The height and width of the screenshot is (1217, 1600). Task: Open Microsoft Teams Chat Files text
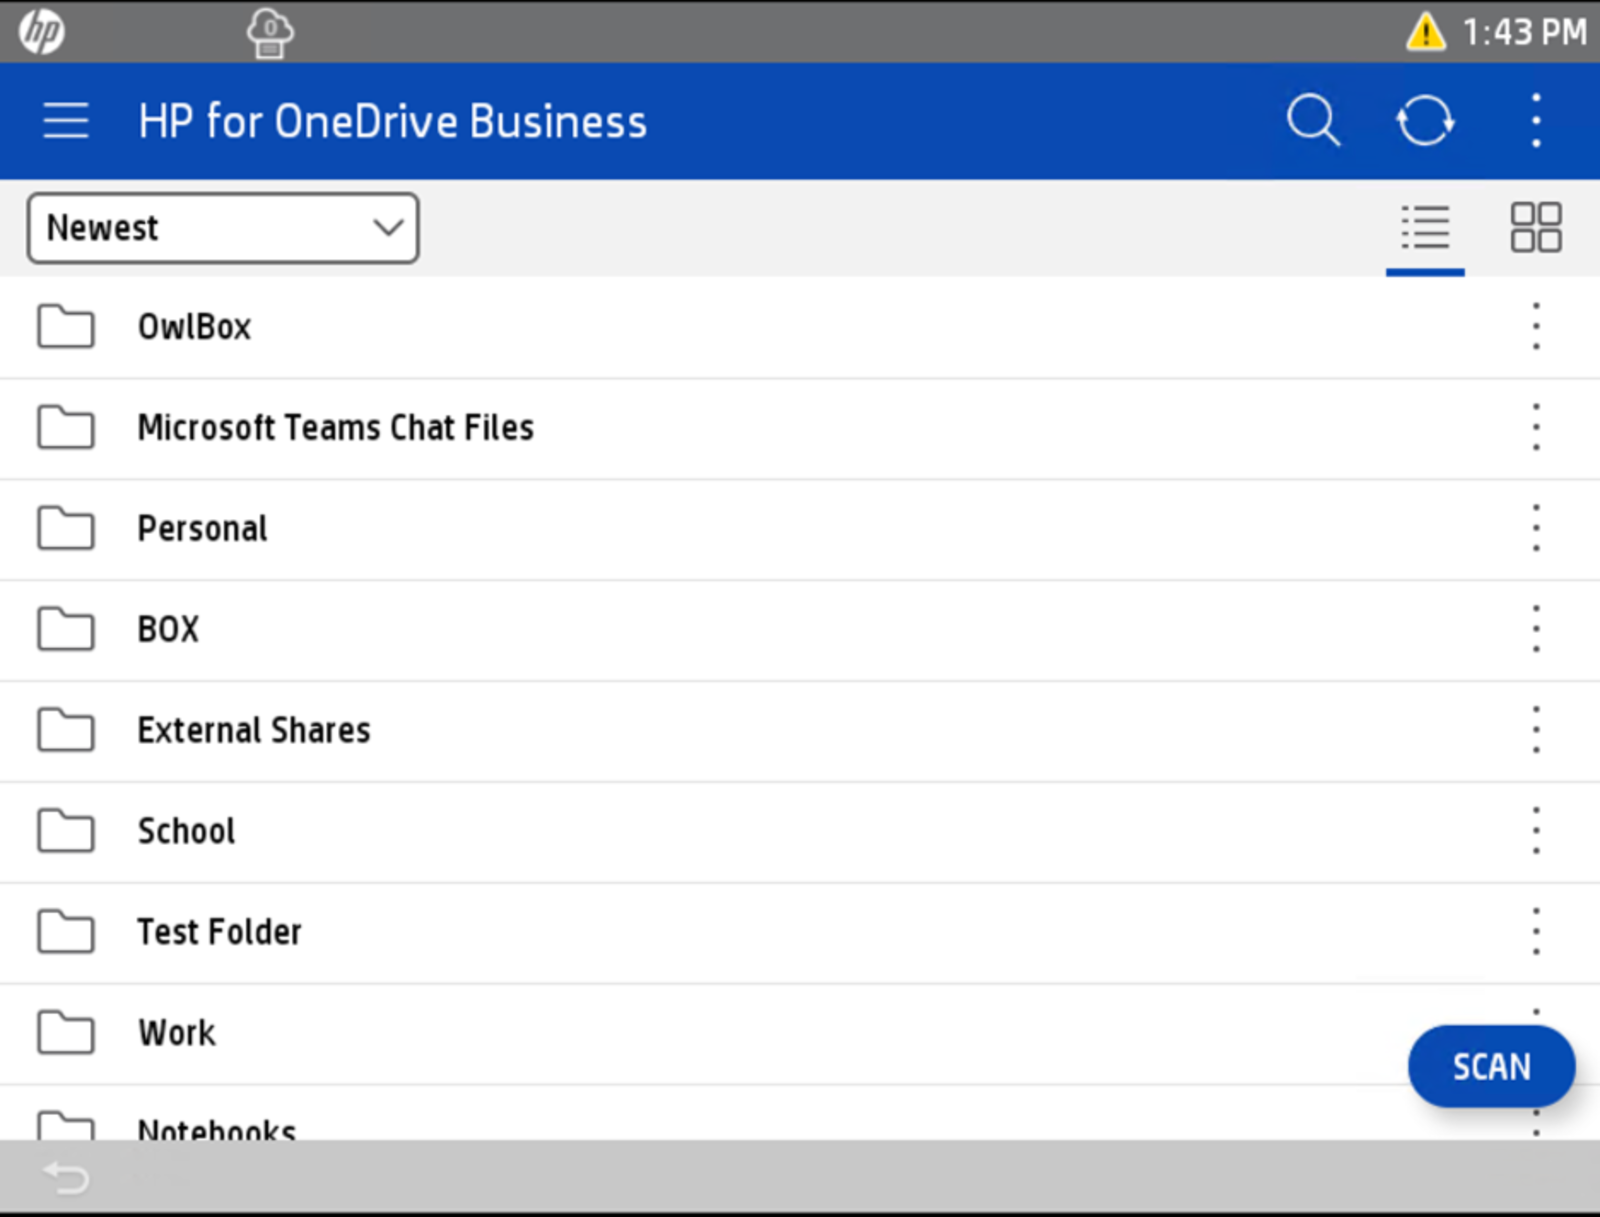336,428
